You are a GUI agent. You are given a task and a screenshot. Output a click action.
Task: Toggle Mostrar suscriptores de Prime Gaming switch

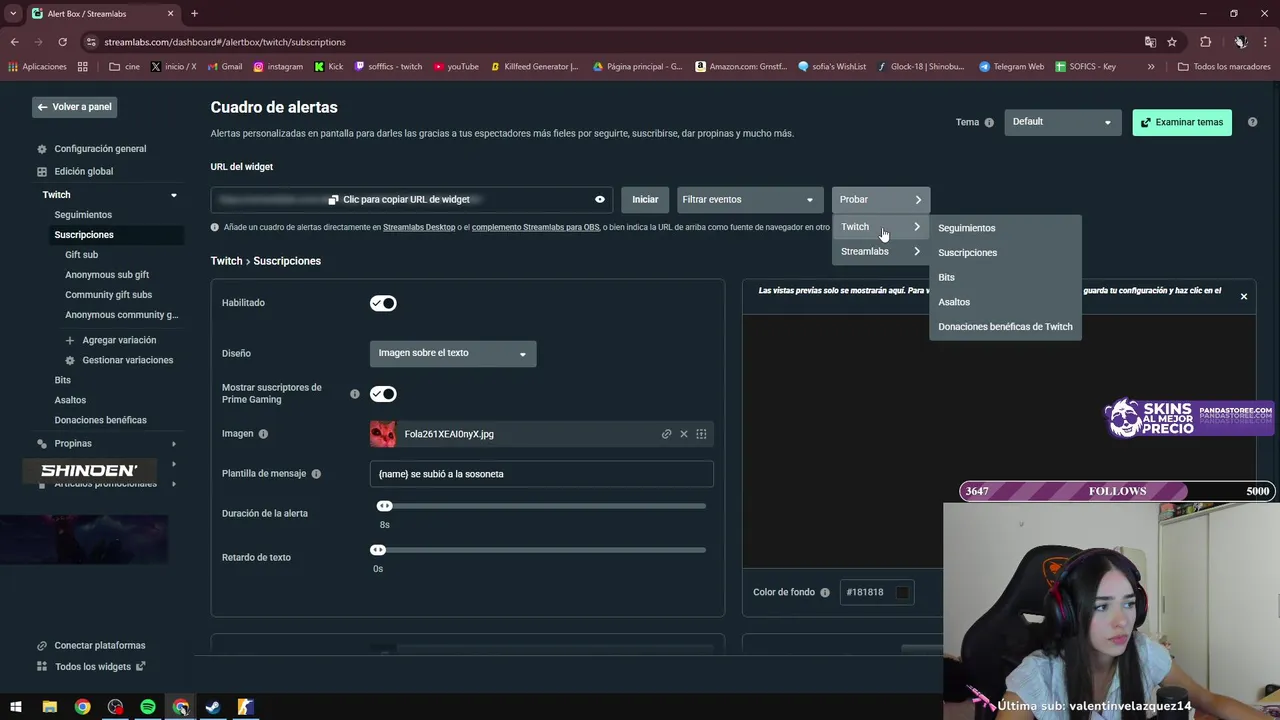point(383,394)
